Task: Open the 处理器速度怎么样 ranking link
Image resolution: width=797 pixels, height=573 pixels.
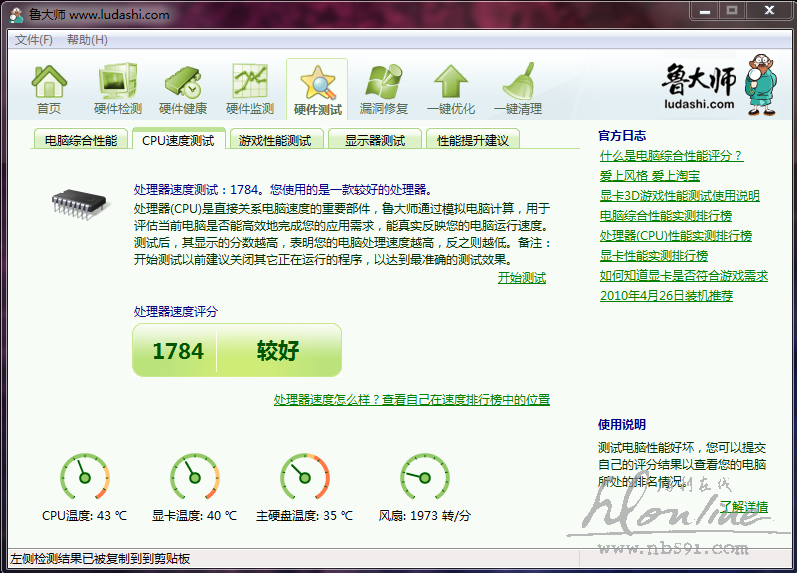Action: pos(412,400)
